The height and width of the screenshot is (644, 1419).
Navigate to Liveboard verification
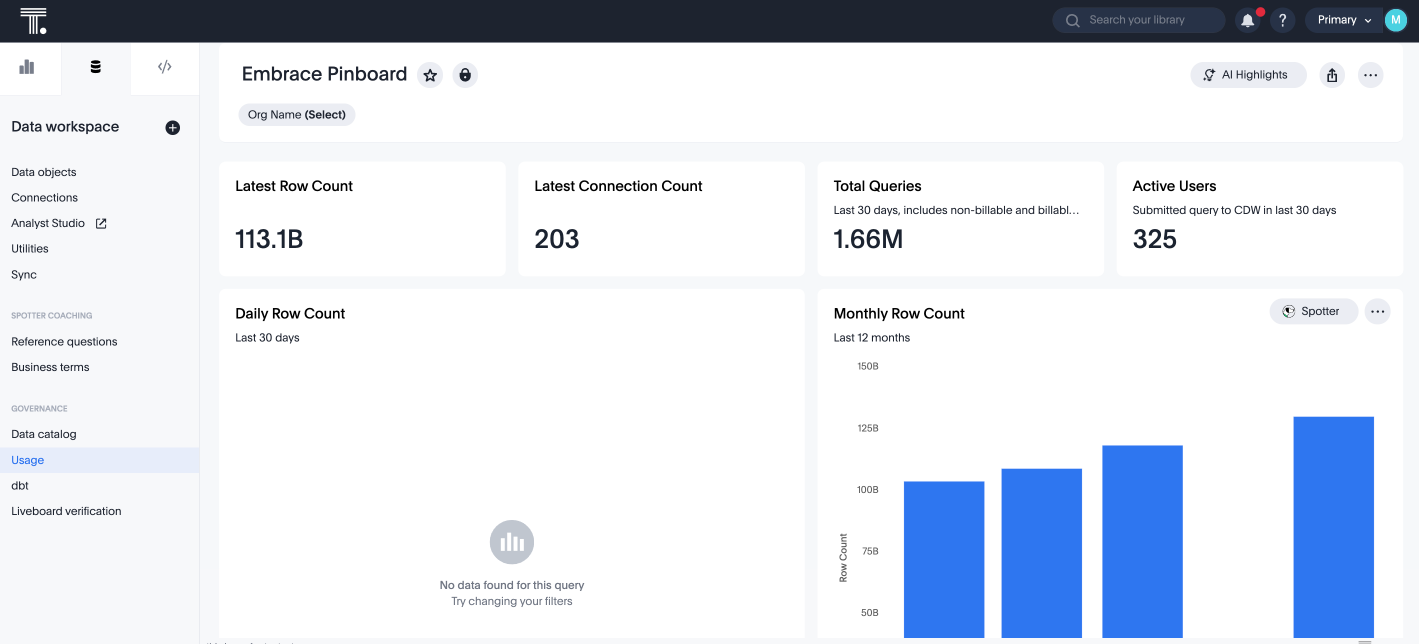(66, 511)
